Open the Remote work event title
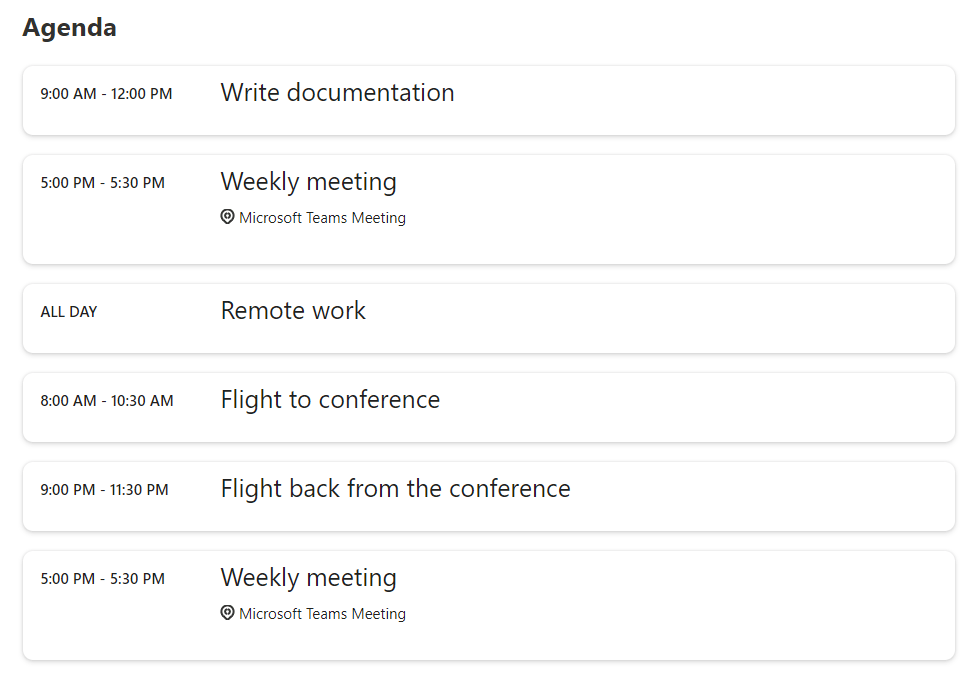The height and width of the screenshot is (673, 979). click(x=293, y=311)
